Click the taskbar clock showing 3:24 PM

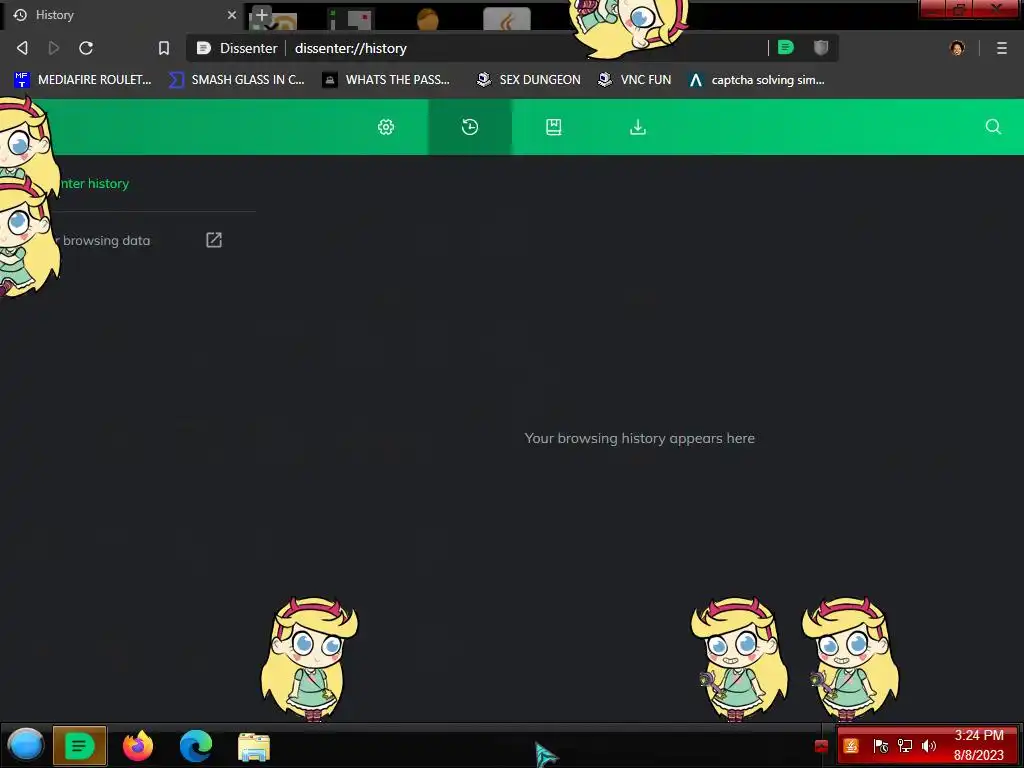coord(978,745)
